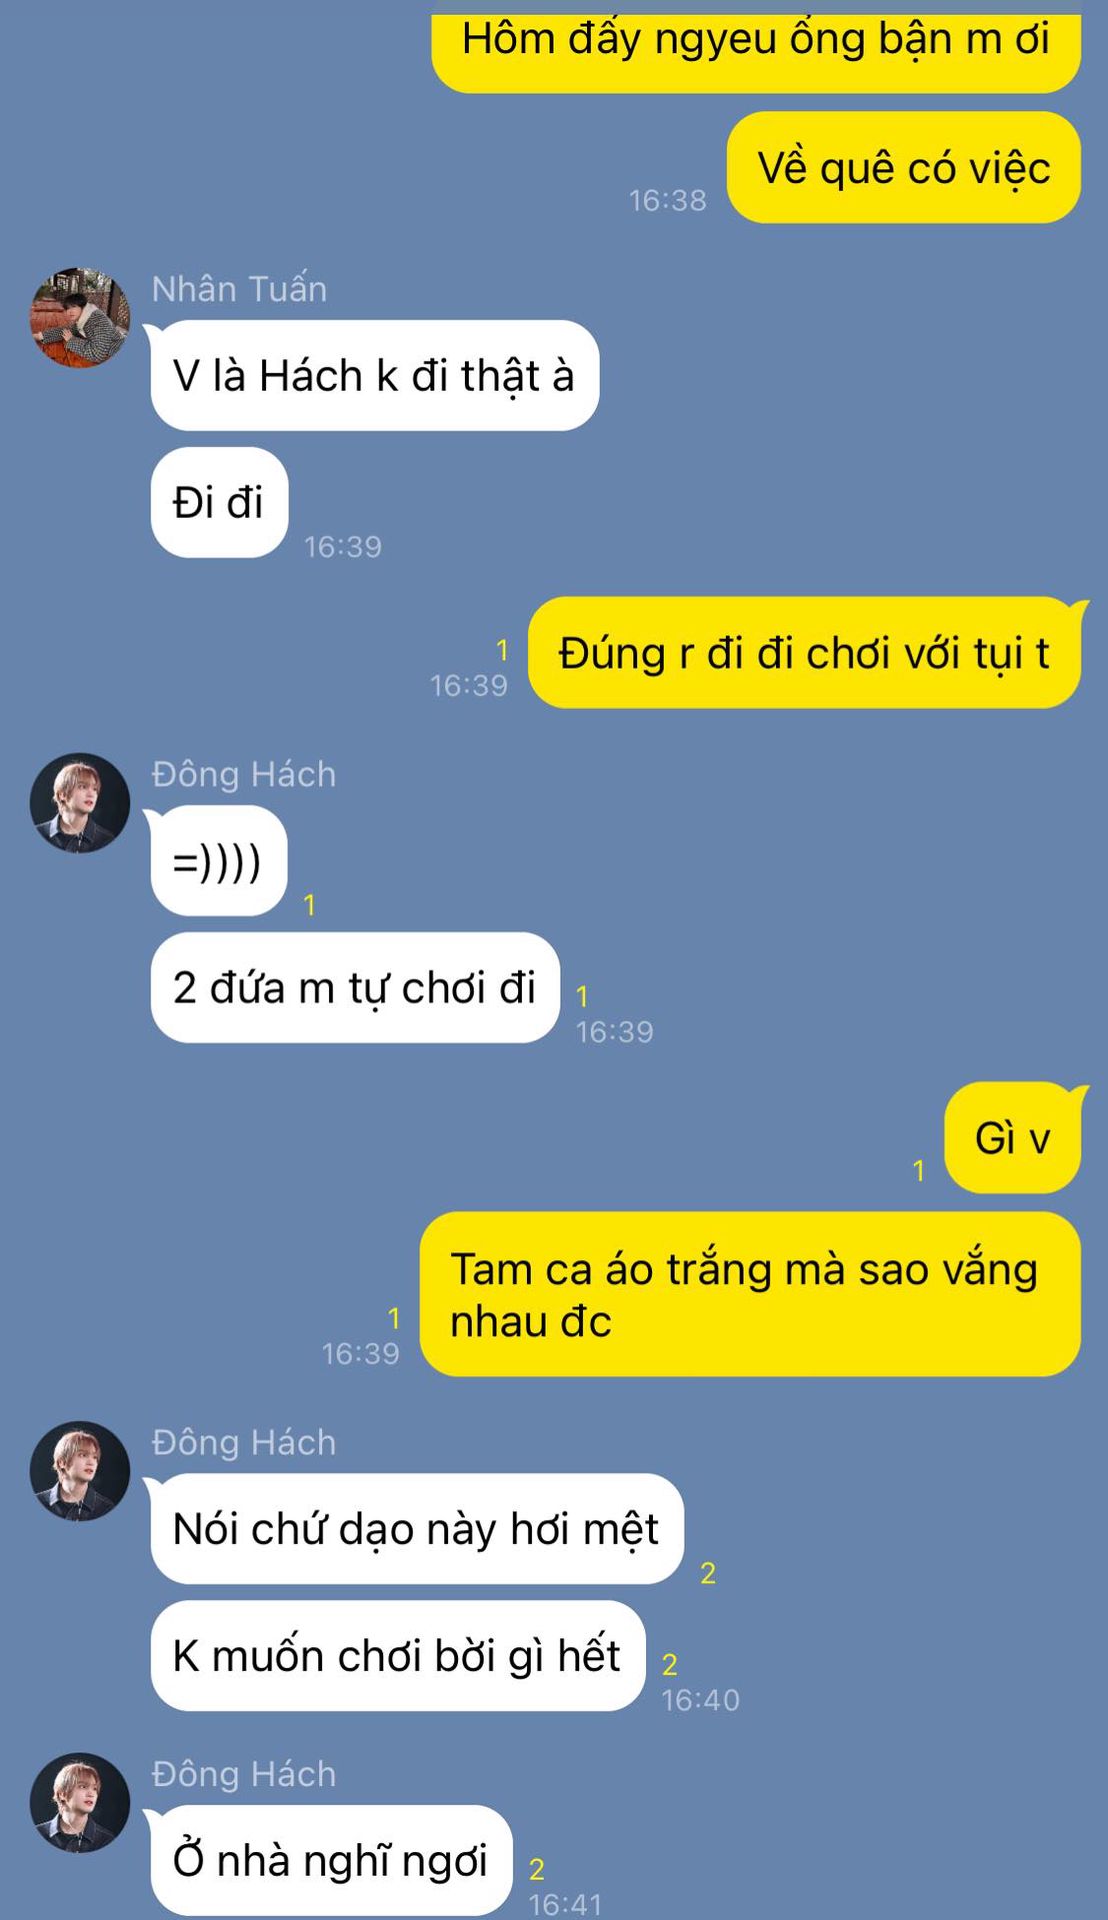Open Nhân Tuấn's profile avatar
Viewport: 1108px width, 1920px height.
(80, 317)
